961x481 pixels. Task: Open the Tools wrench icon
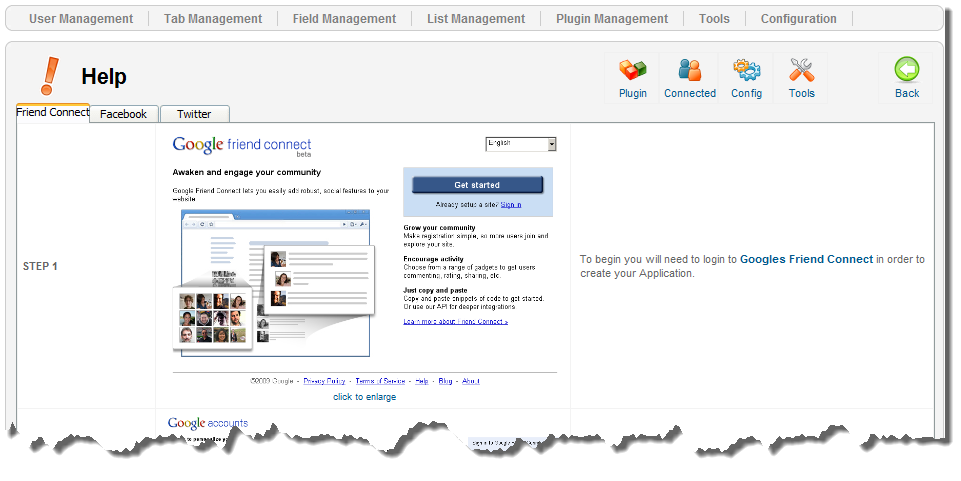click(x=801, y=78)
